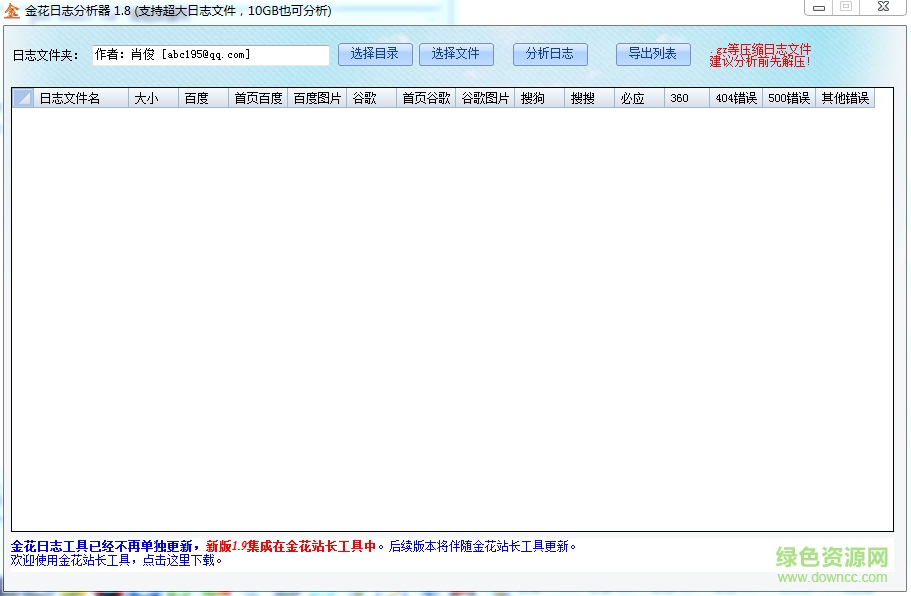Click the 首页百度 column header
The width and height of the screenshot is (911, 596).
coord(257,97)
